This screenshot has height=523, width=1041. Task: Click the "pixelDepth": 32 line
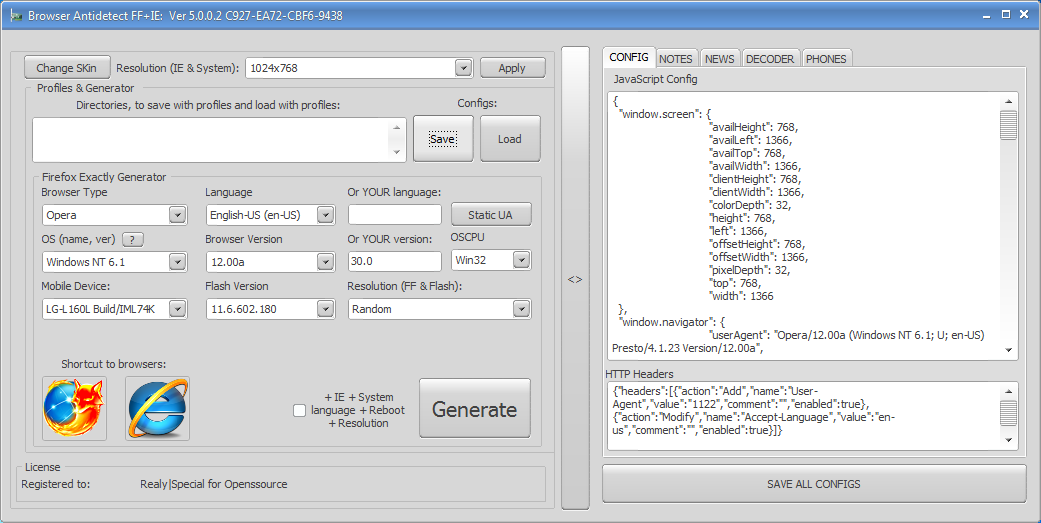[x=750, y=270]
